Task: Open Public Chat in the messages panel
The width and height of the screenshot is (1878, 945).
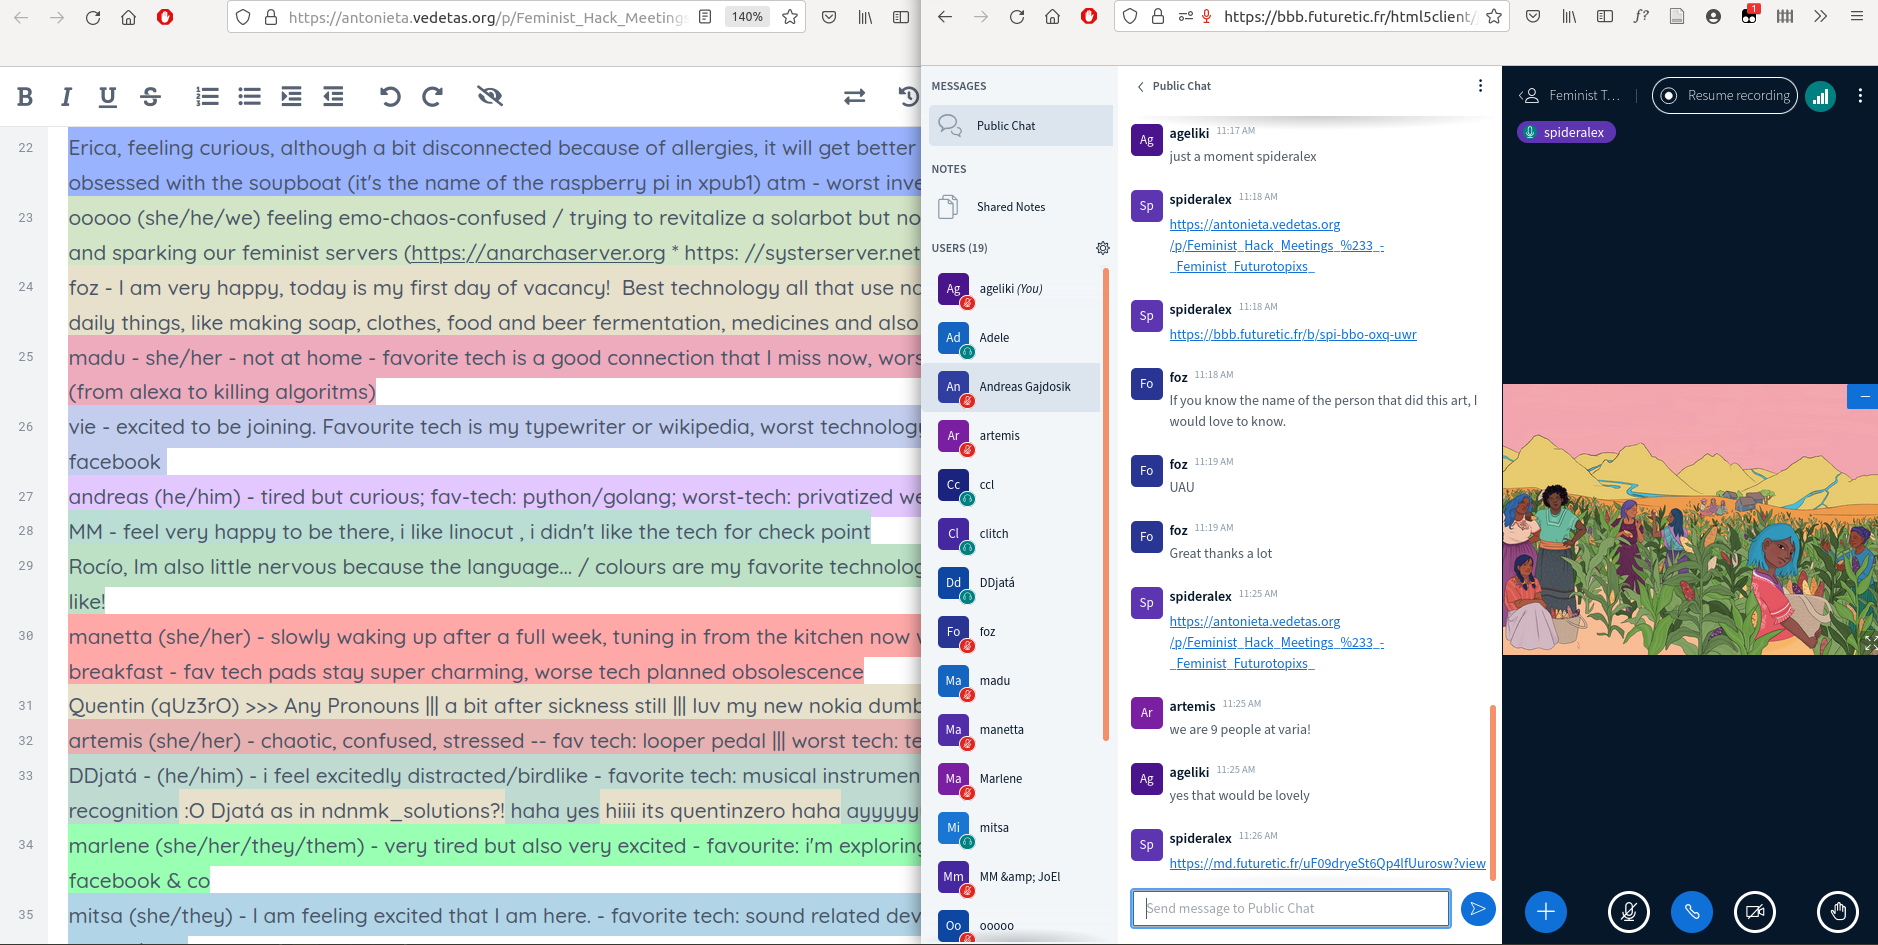Action: [1021, 126]
